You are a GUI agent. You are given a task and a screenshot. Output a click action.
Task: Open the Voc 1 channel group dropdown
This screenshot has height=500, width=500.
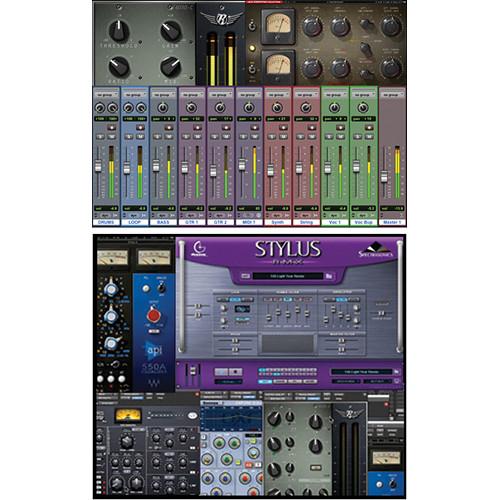[x=335, y=95]
